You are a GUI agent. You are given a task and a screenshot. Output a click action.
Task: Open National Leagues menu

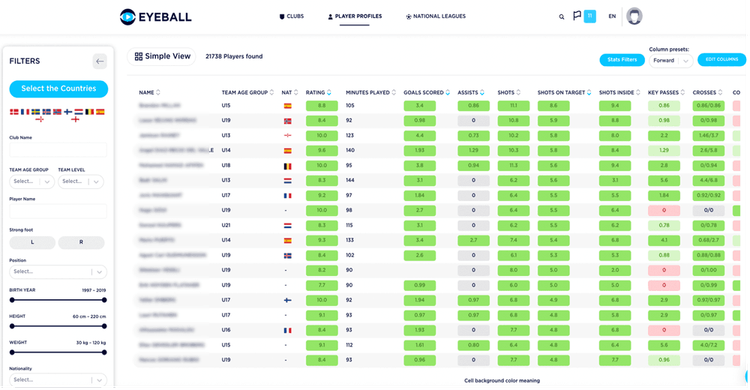tap(435, 16)
